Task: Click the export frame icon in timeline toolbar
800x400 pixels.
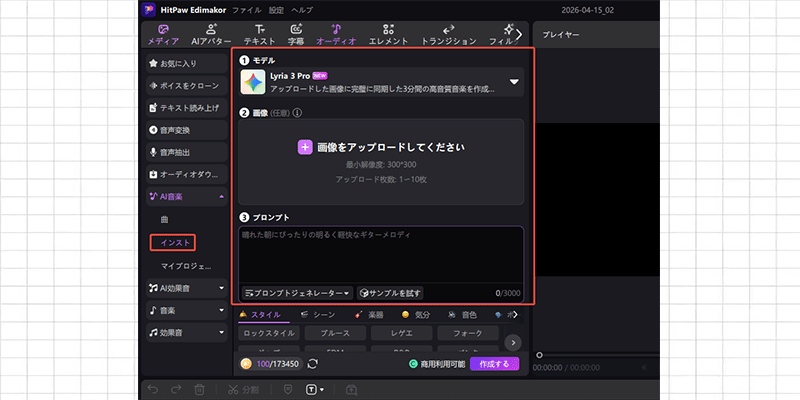Action: (351, 390)
